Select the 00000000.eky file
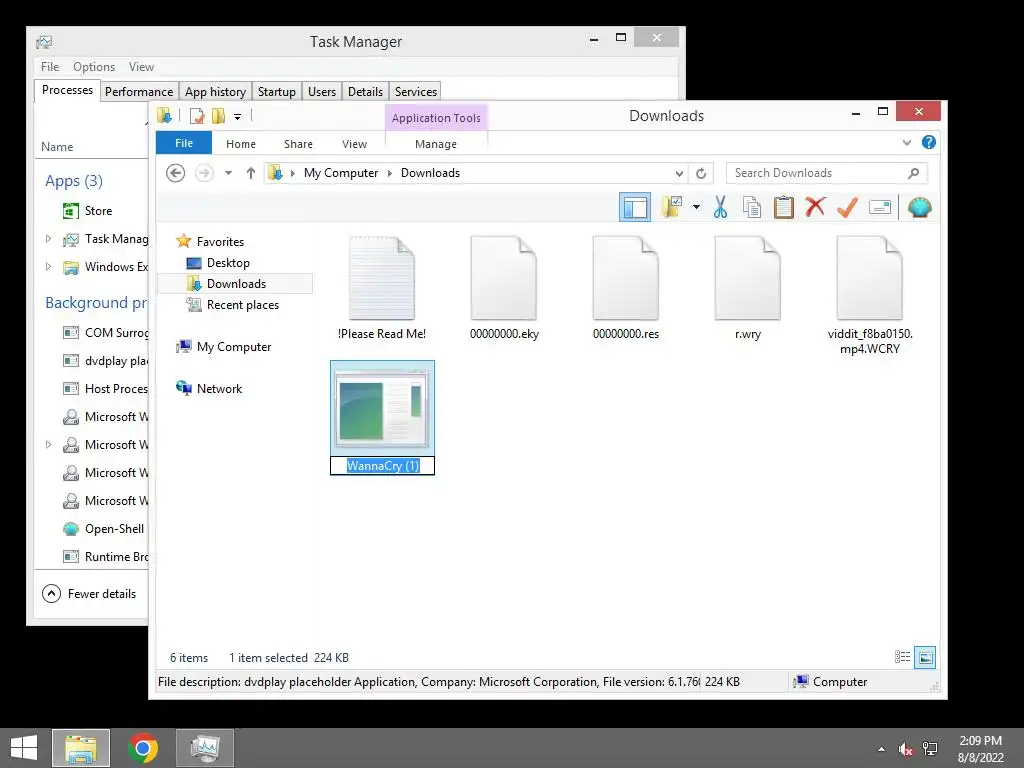The image size is (1024, 768). 504,287
